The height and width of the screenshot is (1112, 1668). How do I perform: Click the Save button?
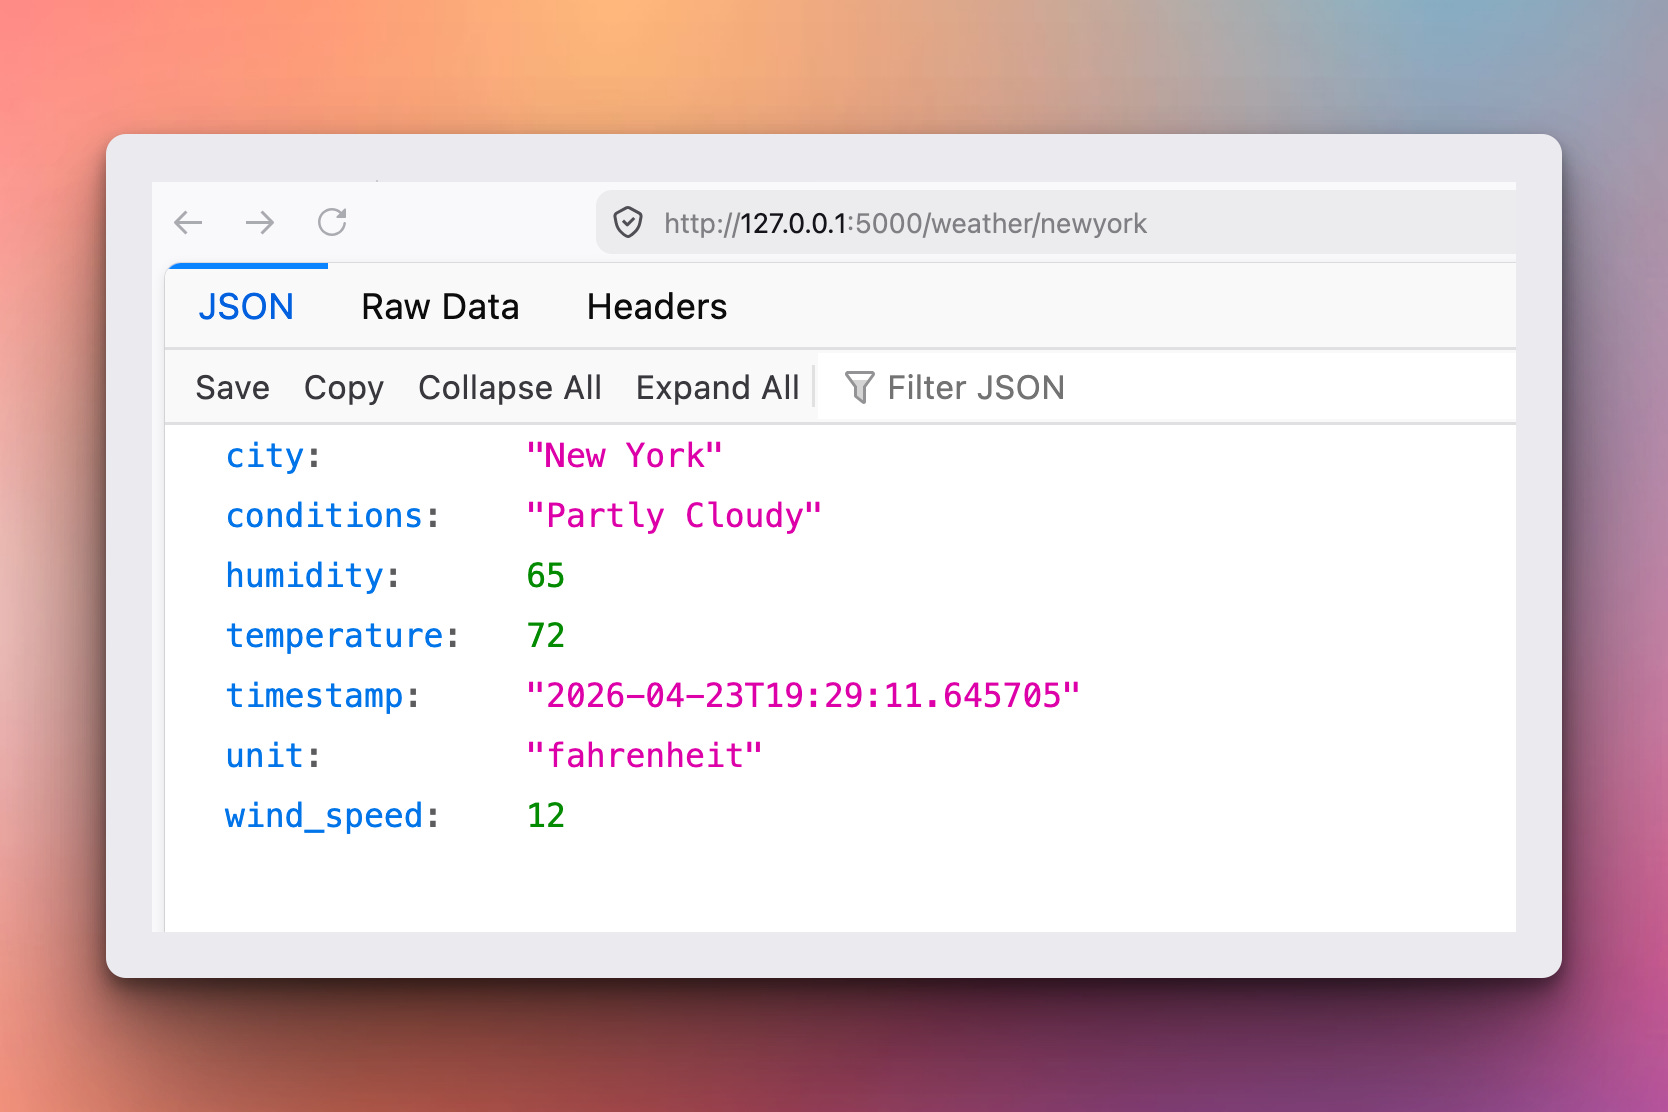(233, 387)
